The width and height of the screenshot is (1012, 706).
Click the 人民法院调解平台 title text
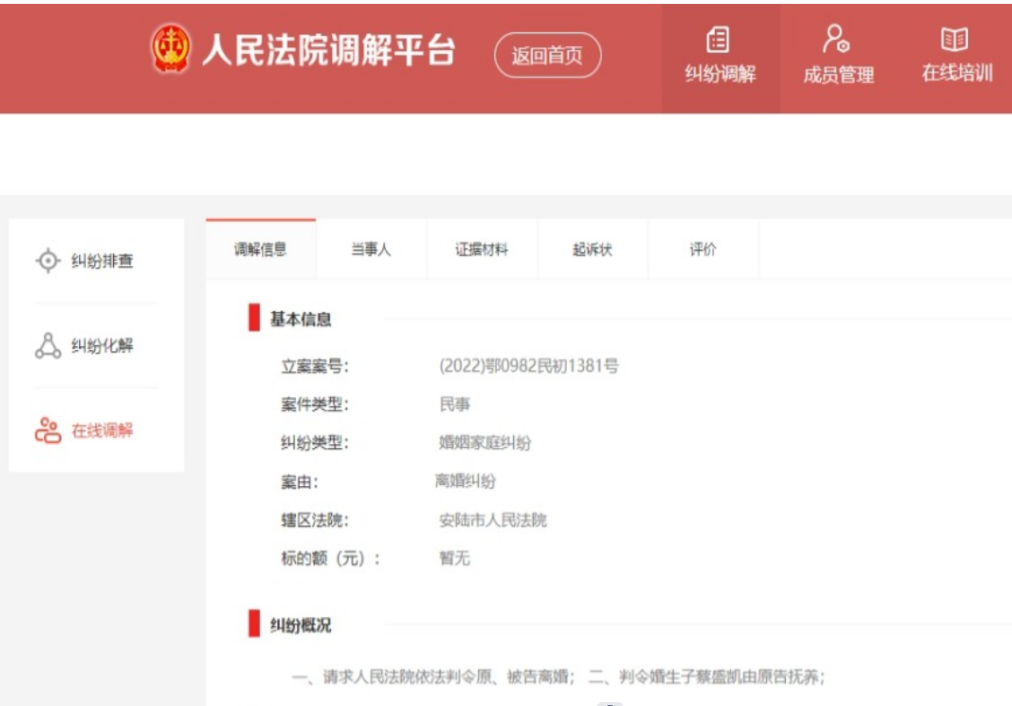click(328, 51)
